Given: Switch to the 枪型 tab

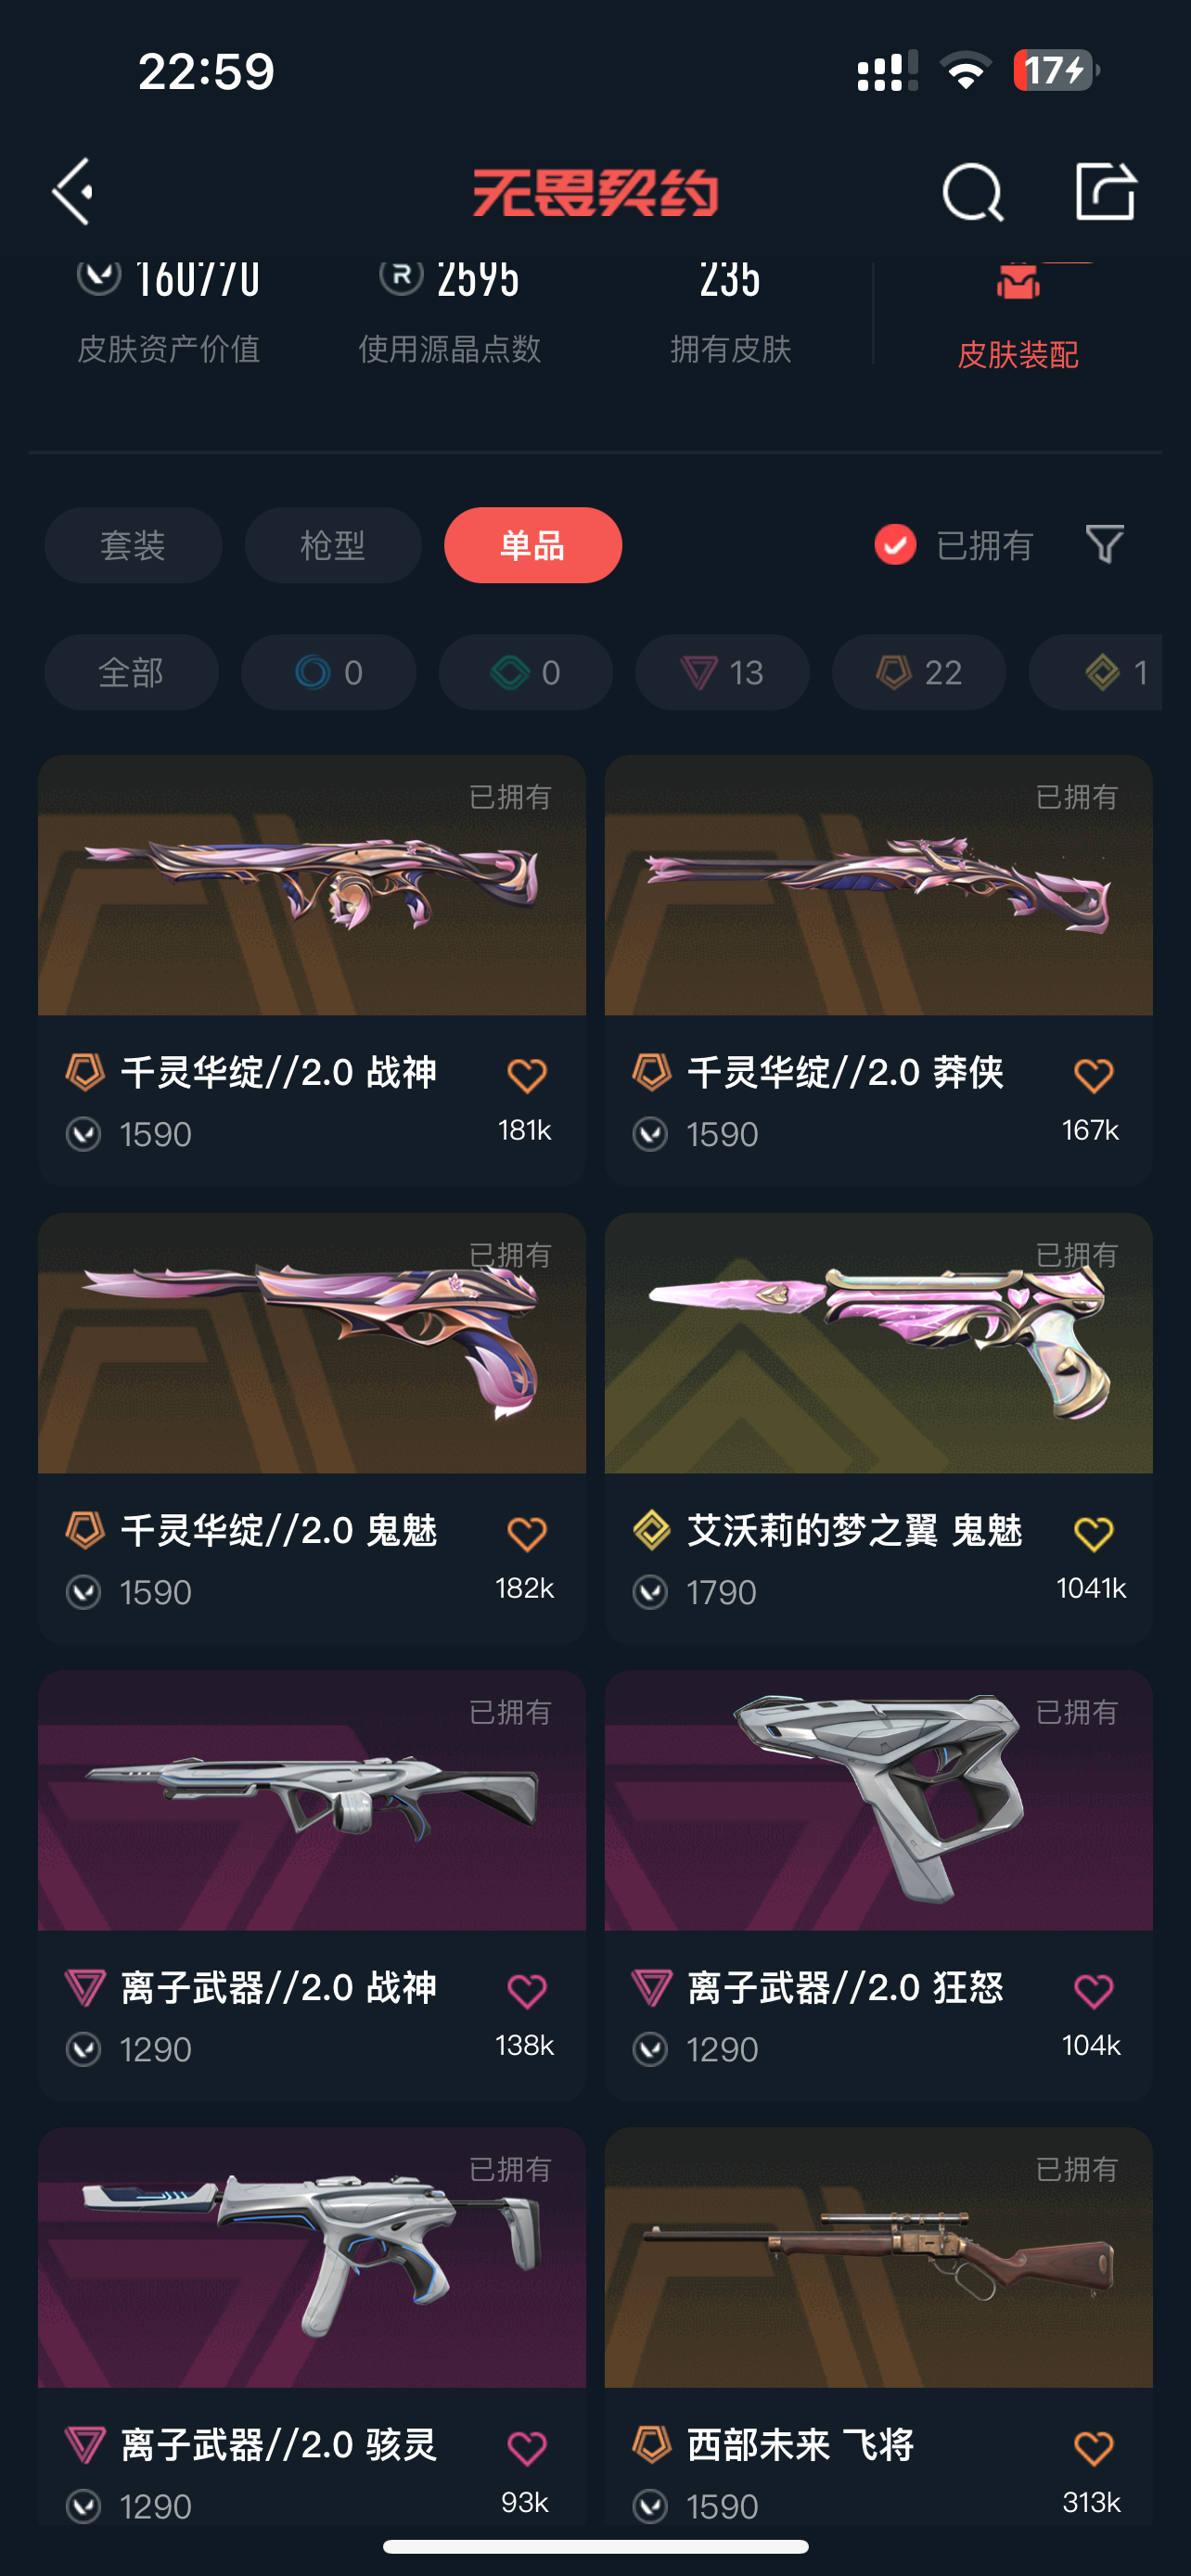Looking at the screenshot, I should pyautogui.click(x=333, y=545).
